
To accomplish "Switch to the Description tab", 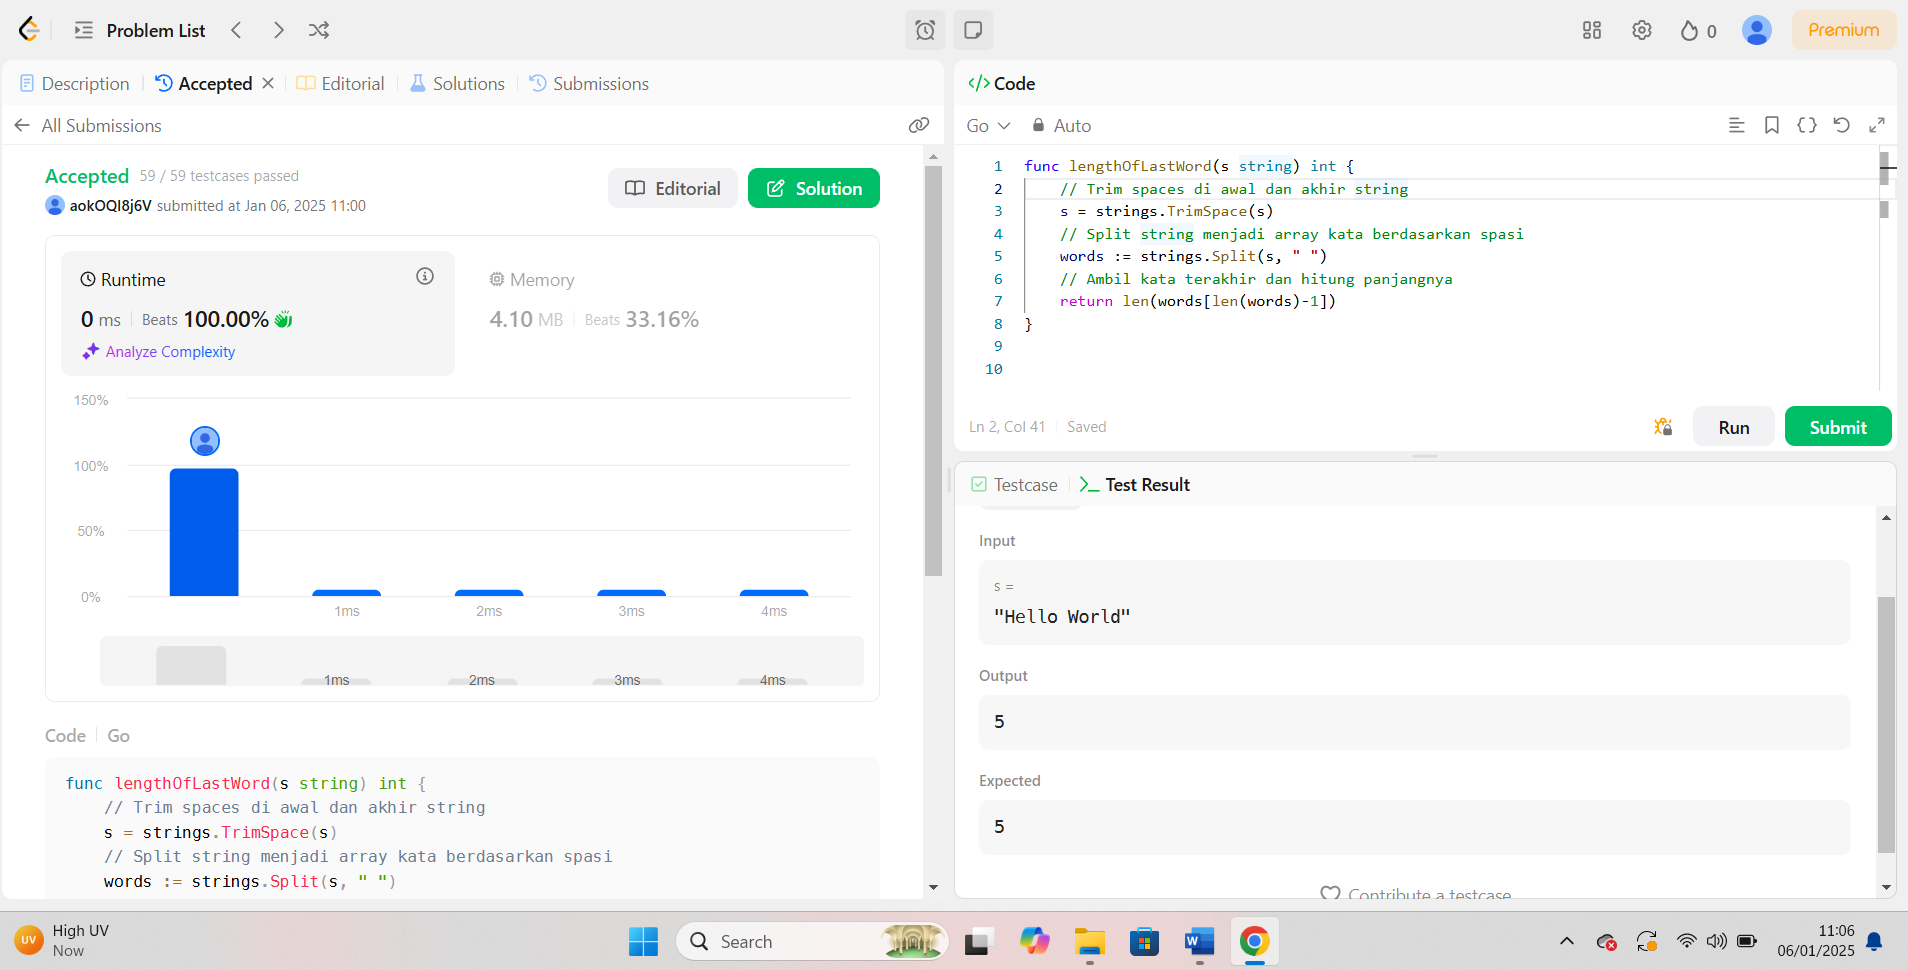I will pos(75,84).
